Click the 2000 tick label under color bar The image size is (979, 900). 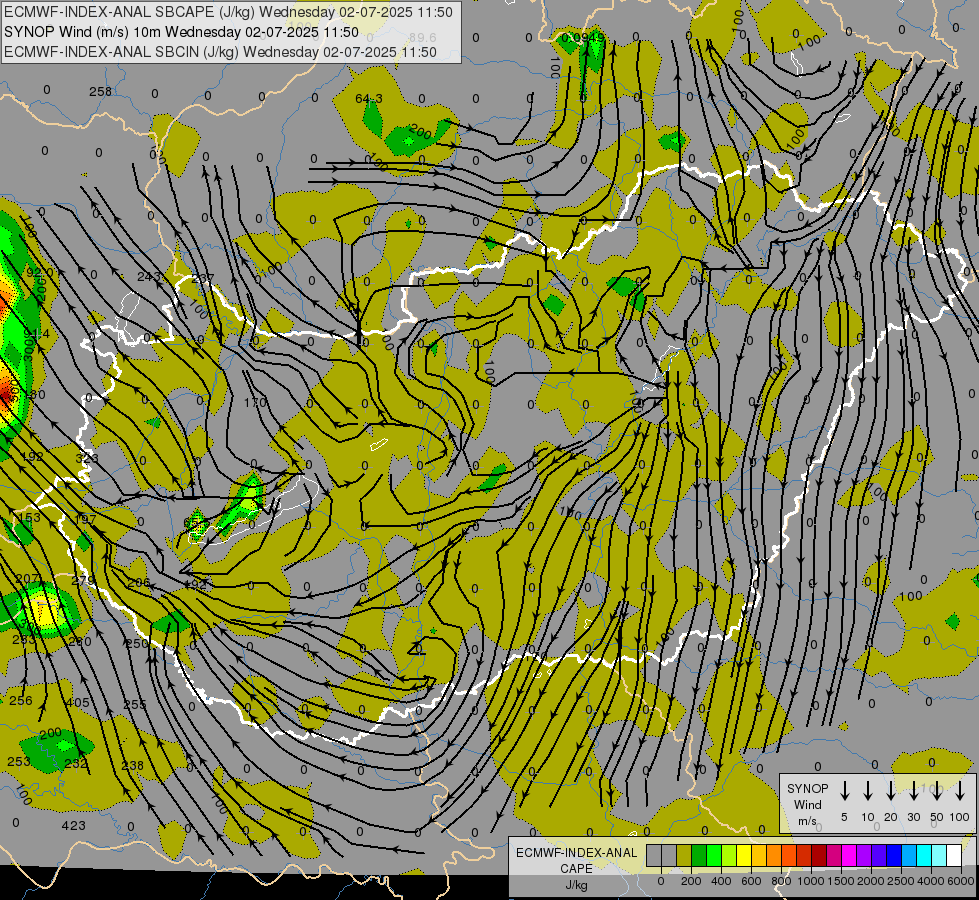coord(871,881)
